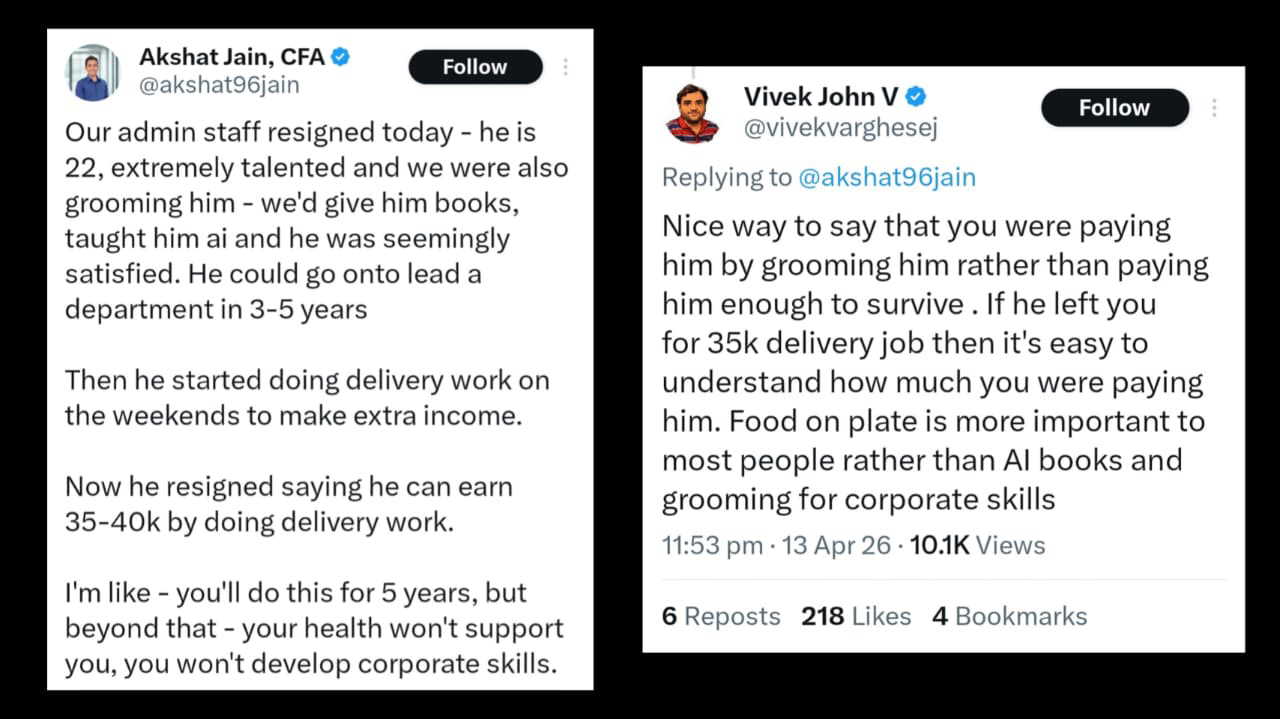Click the 11:53 pm · 13 Apr 26 timestamp
This screenshot has width=1280, height=719.
(x=778, y=545)
